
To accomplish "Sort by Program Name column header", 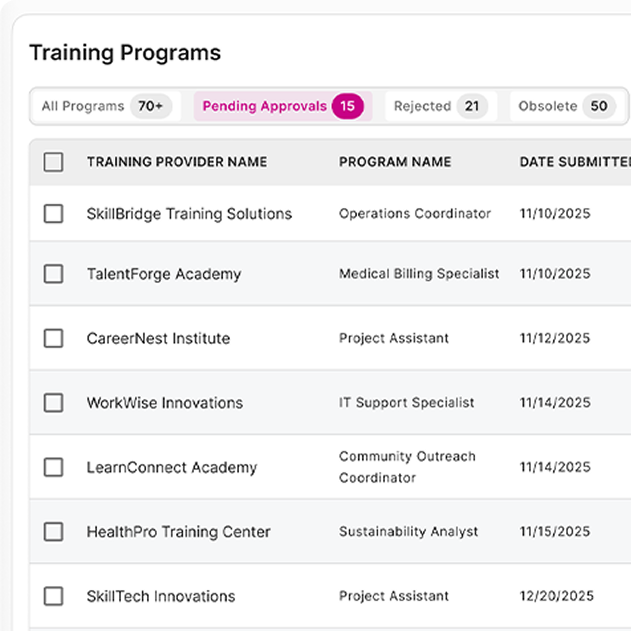I will (x=395, y=162).
